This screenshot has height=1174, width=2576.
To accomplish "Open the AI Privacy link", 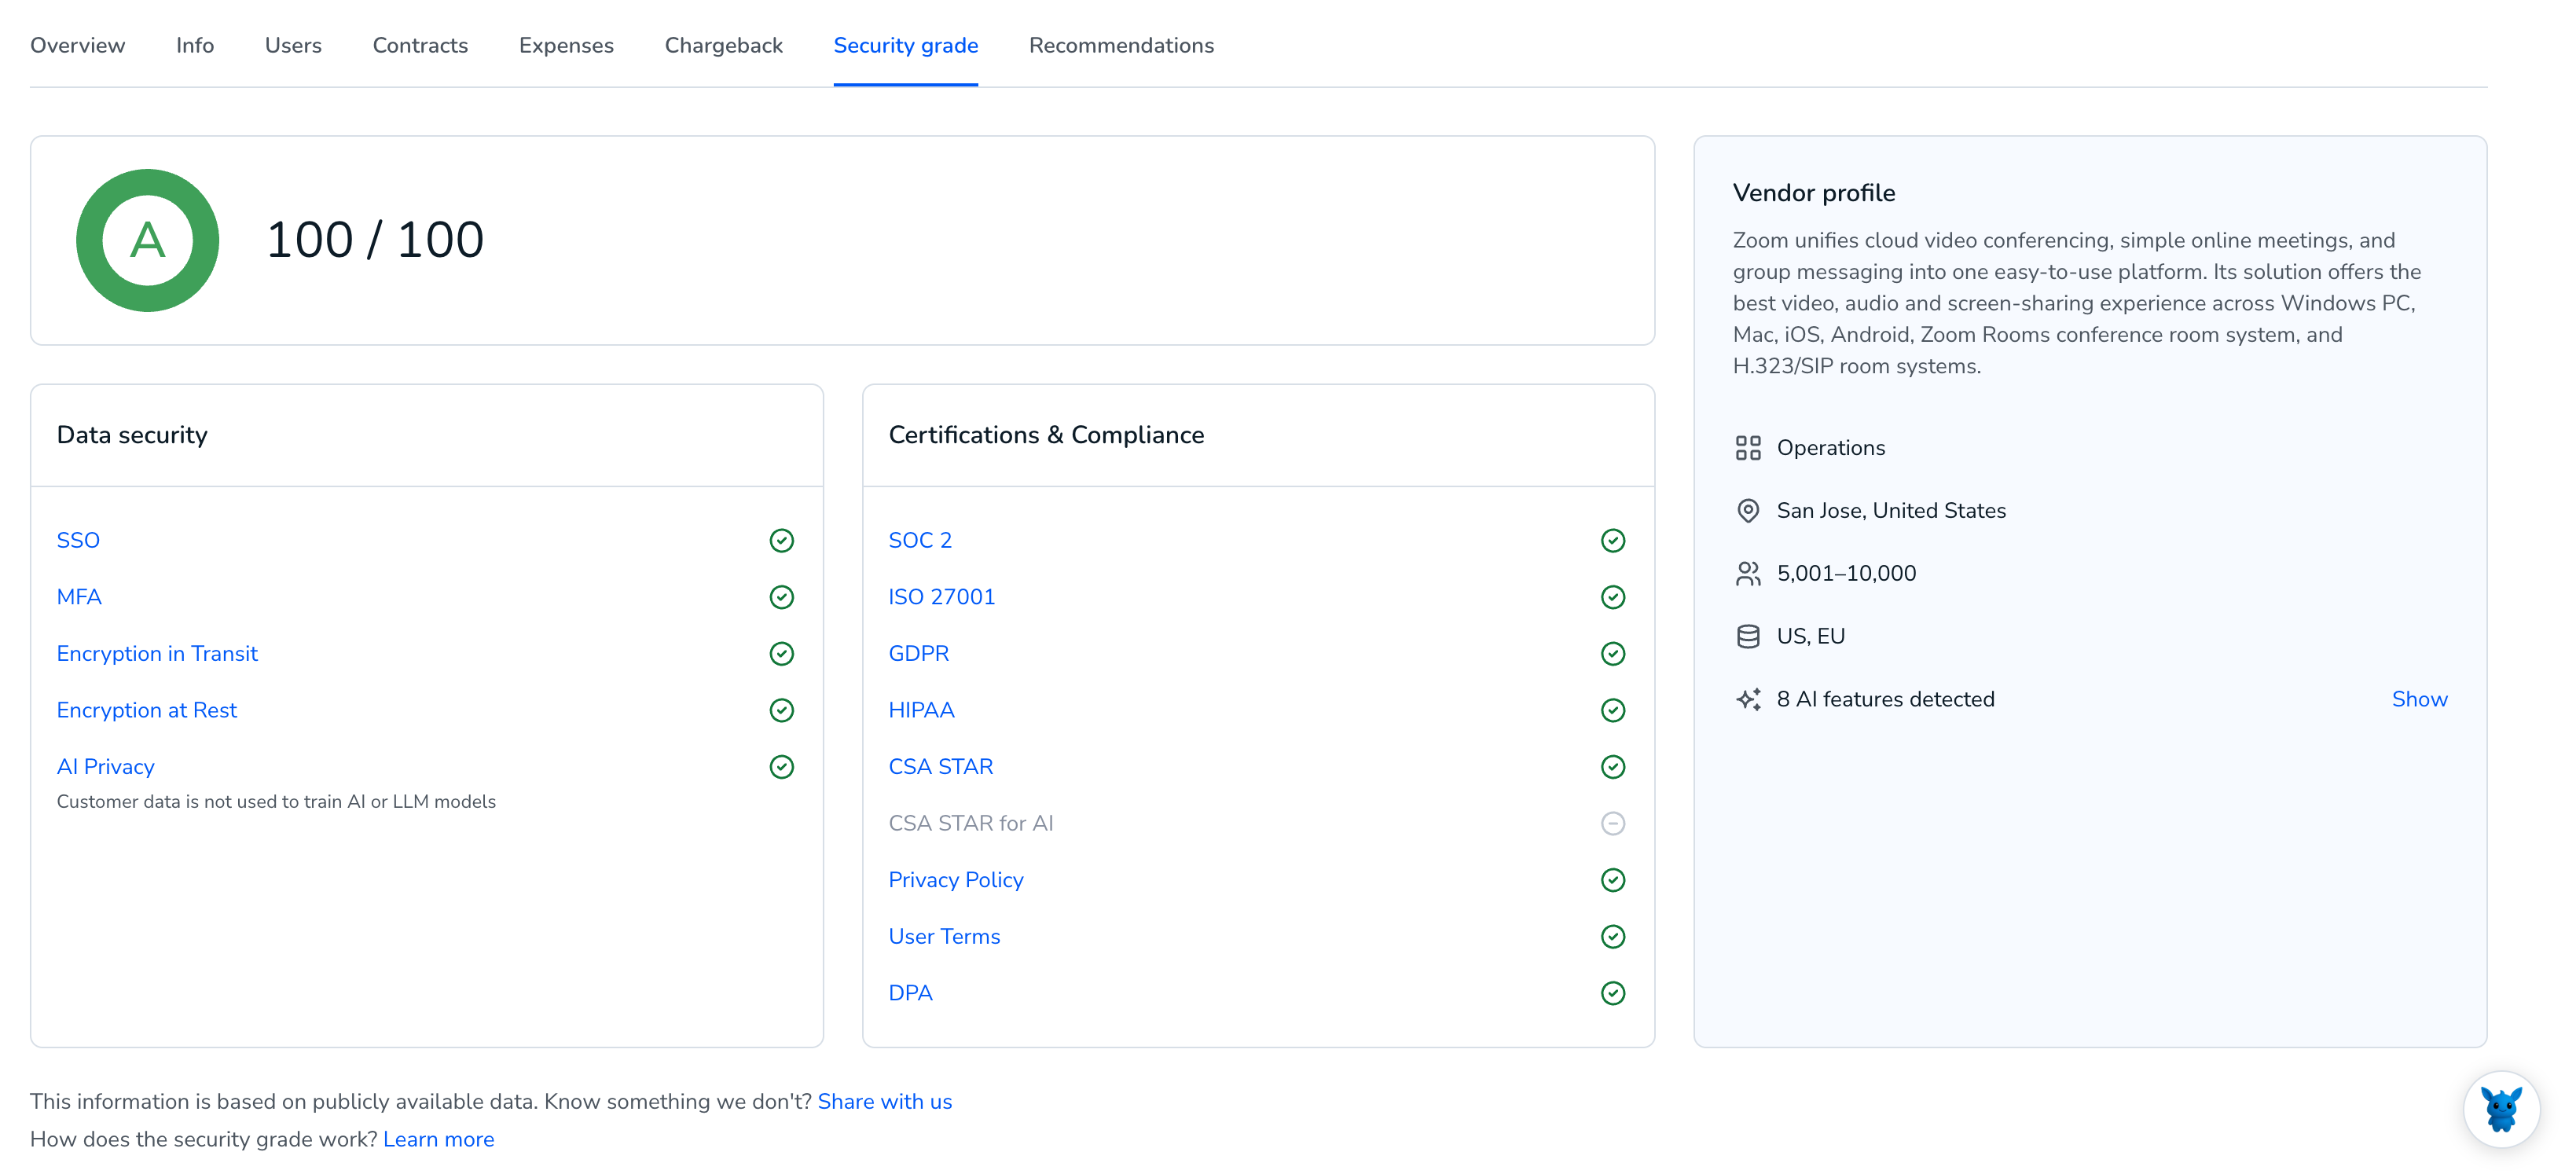I will (x=106, y=767).
